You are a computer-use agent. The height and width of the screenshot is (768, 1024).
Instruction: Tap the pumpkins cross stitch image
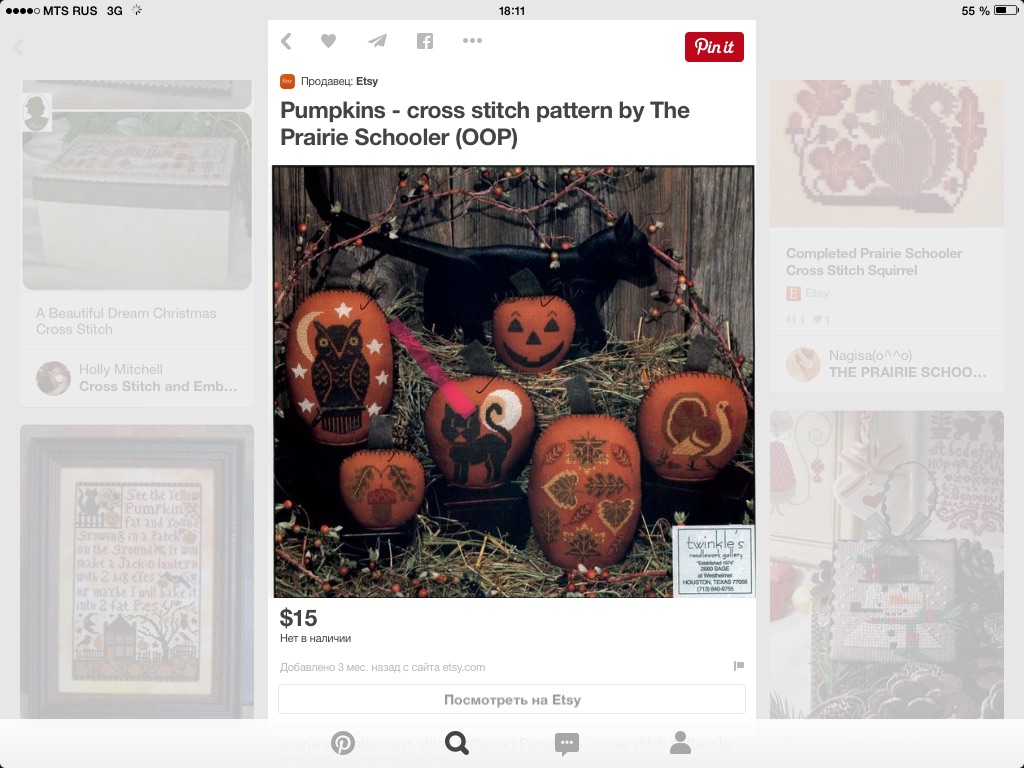(x=513, y=381)
